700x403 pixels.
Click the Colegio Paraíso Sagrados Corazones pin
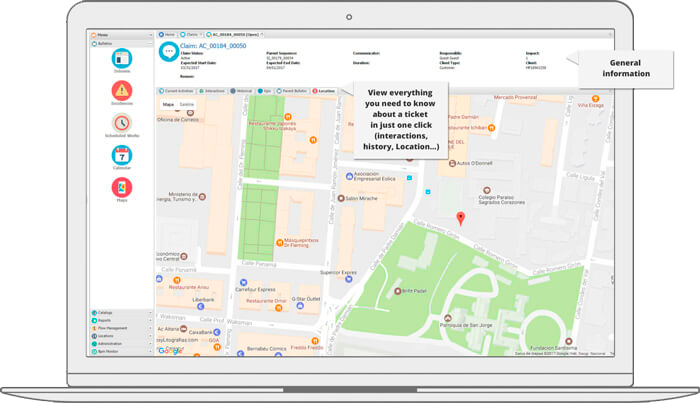point(487,191)
